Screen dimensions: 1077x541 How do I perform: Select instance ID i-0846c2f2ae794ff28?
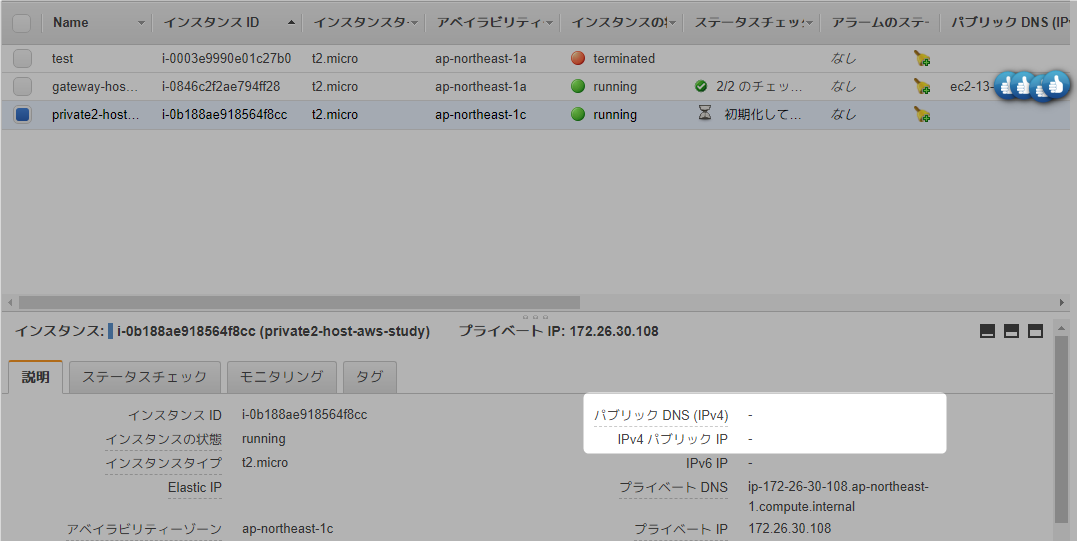coord(221,87)
